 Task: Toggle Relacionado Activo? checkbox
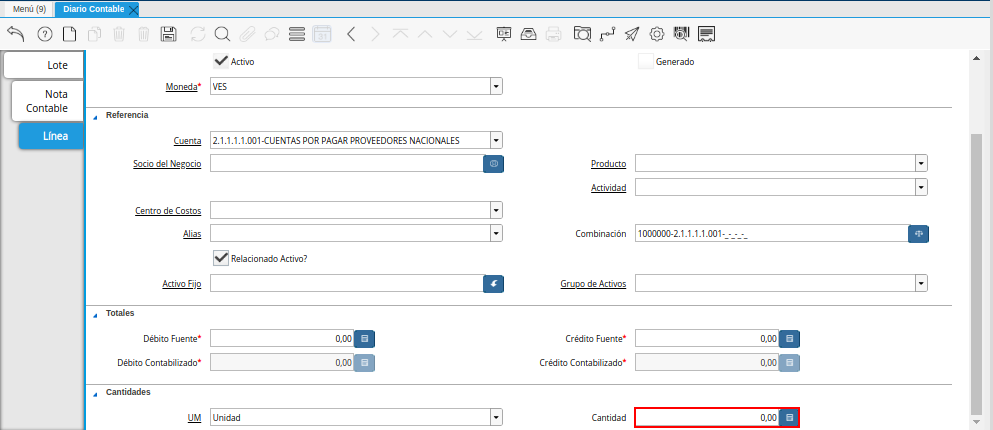click(221, 258)
